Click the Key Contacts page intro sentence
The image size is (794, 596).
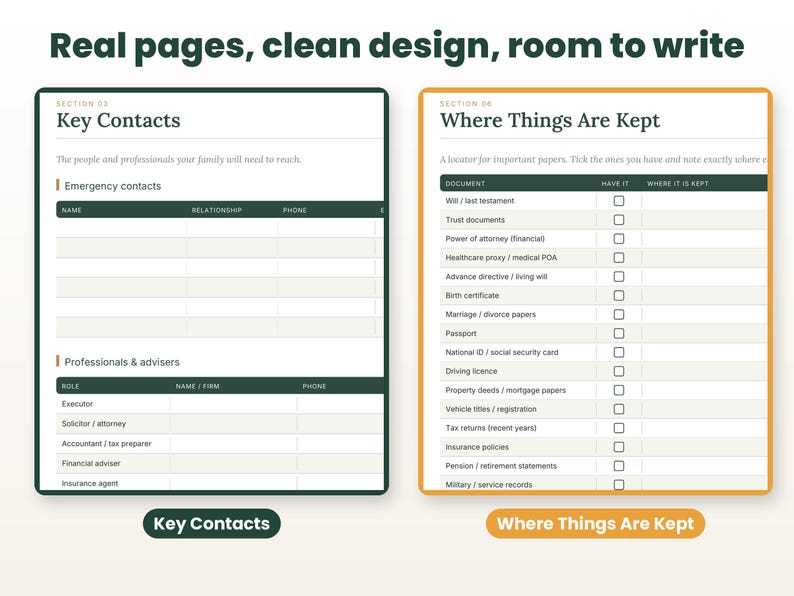[178, 160]
